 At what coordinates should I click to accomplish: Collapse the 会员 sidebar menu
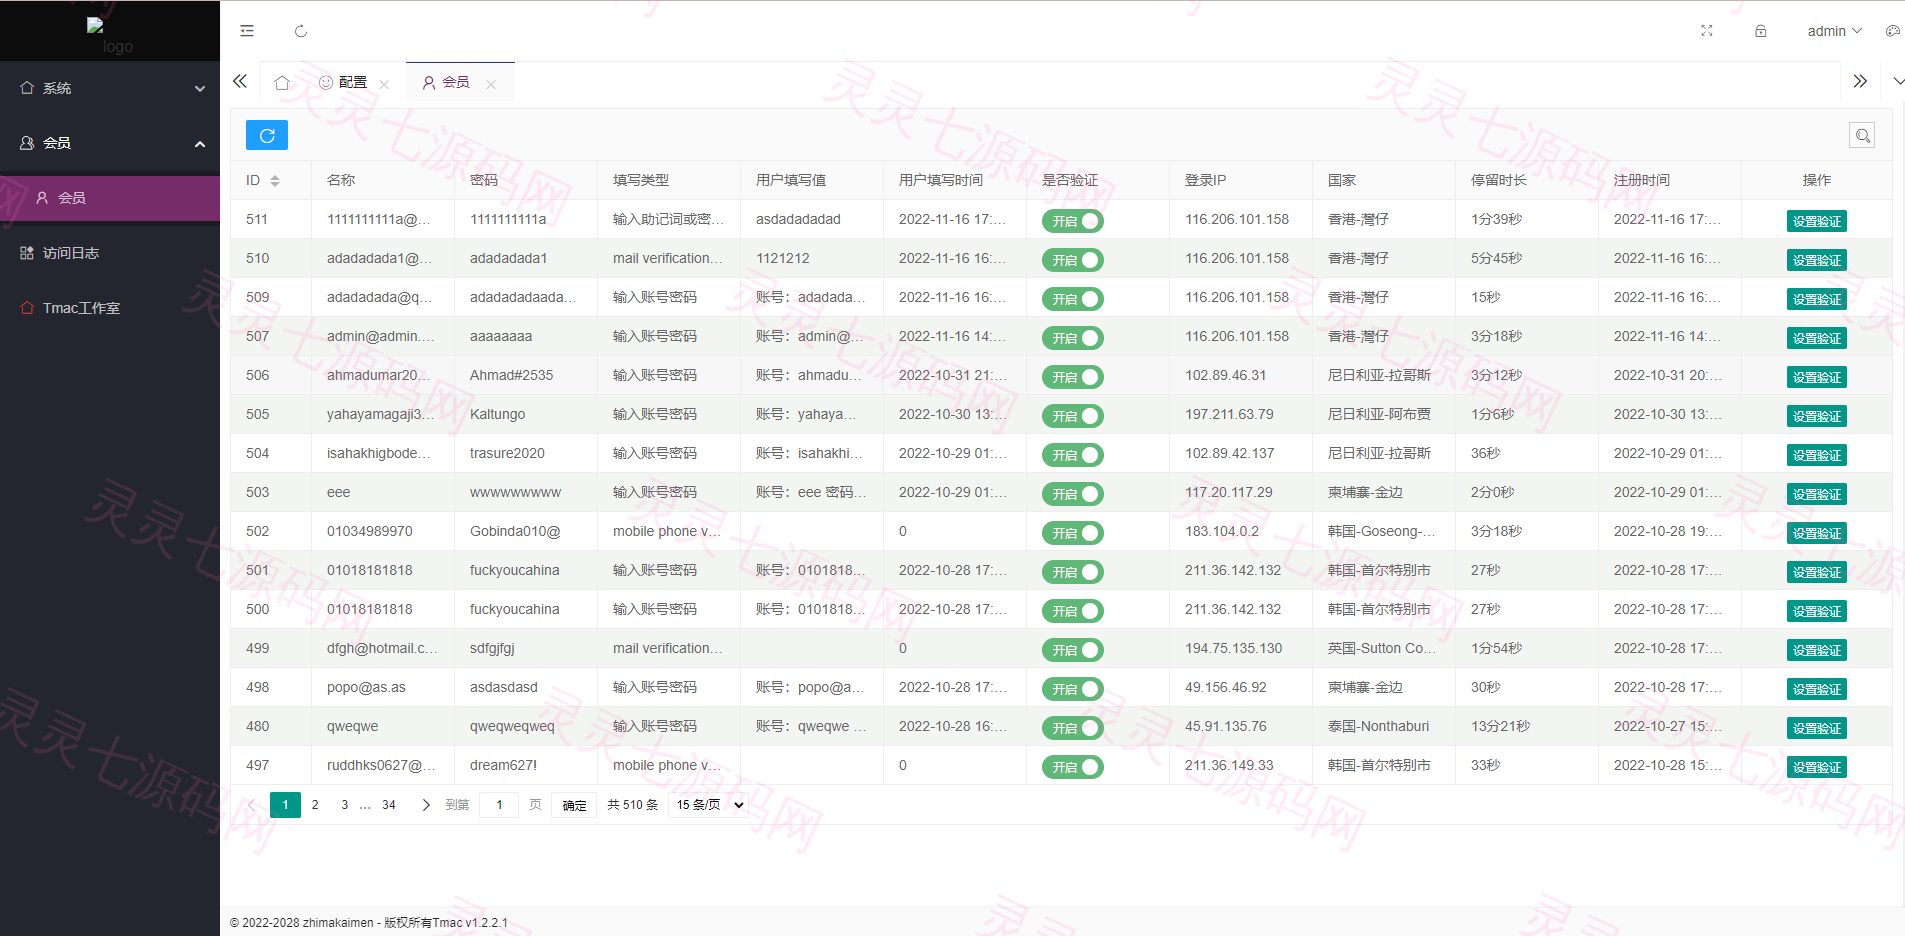point(110,143)
